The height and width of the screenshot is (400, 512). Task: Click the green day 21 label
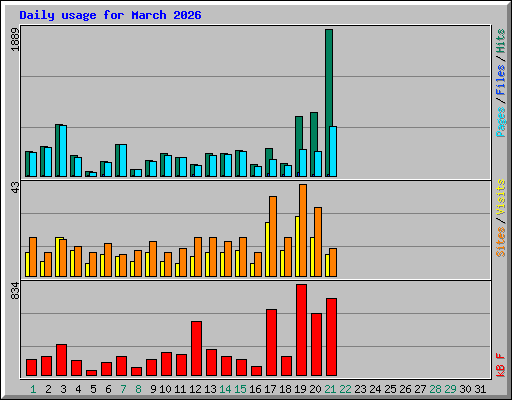[330, 389]
